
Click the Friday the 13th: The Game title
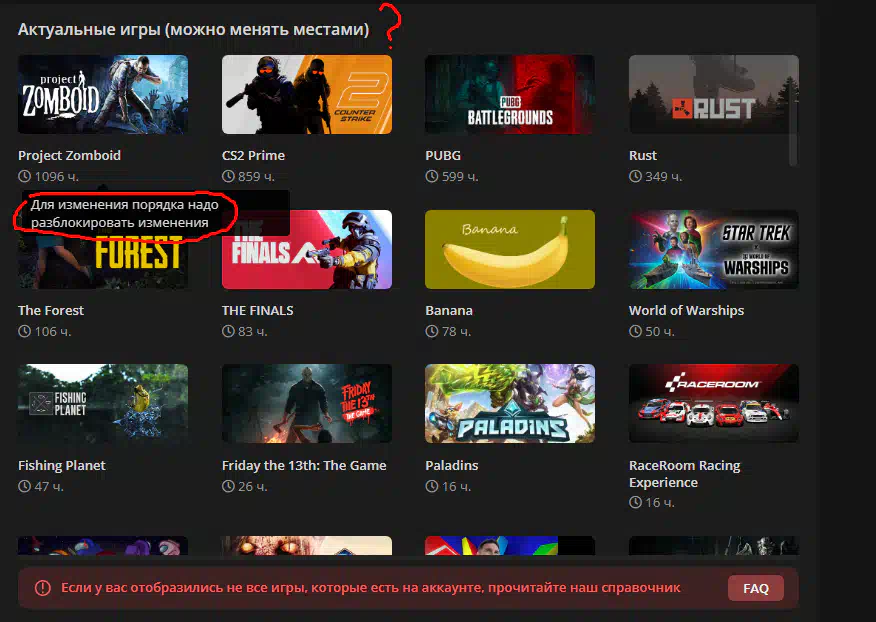click(x=304, y=466)
